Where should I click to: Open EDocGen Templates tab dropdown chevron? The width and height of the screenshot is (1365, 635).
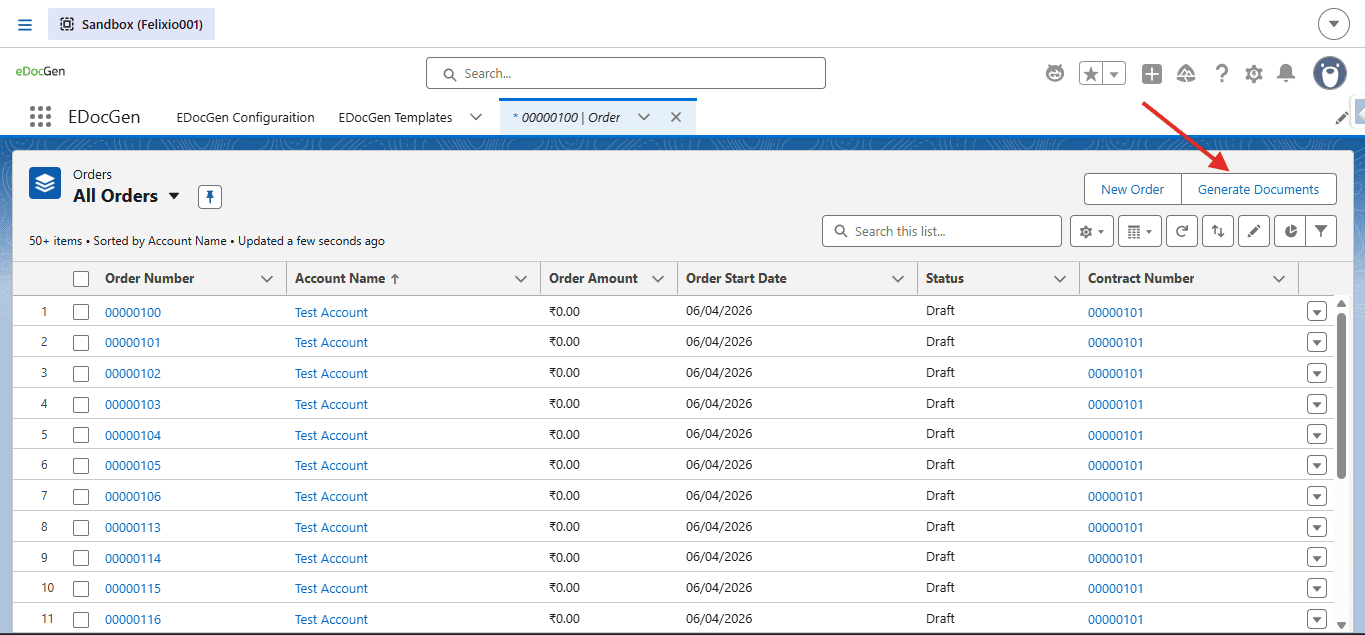476,117
